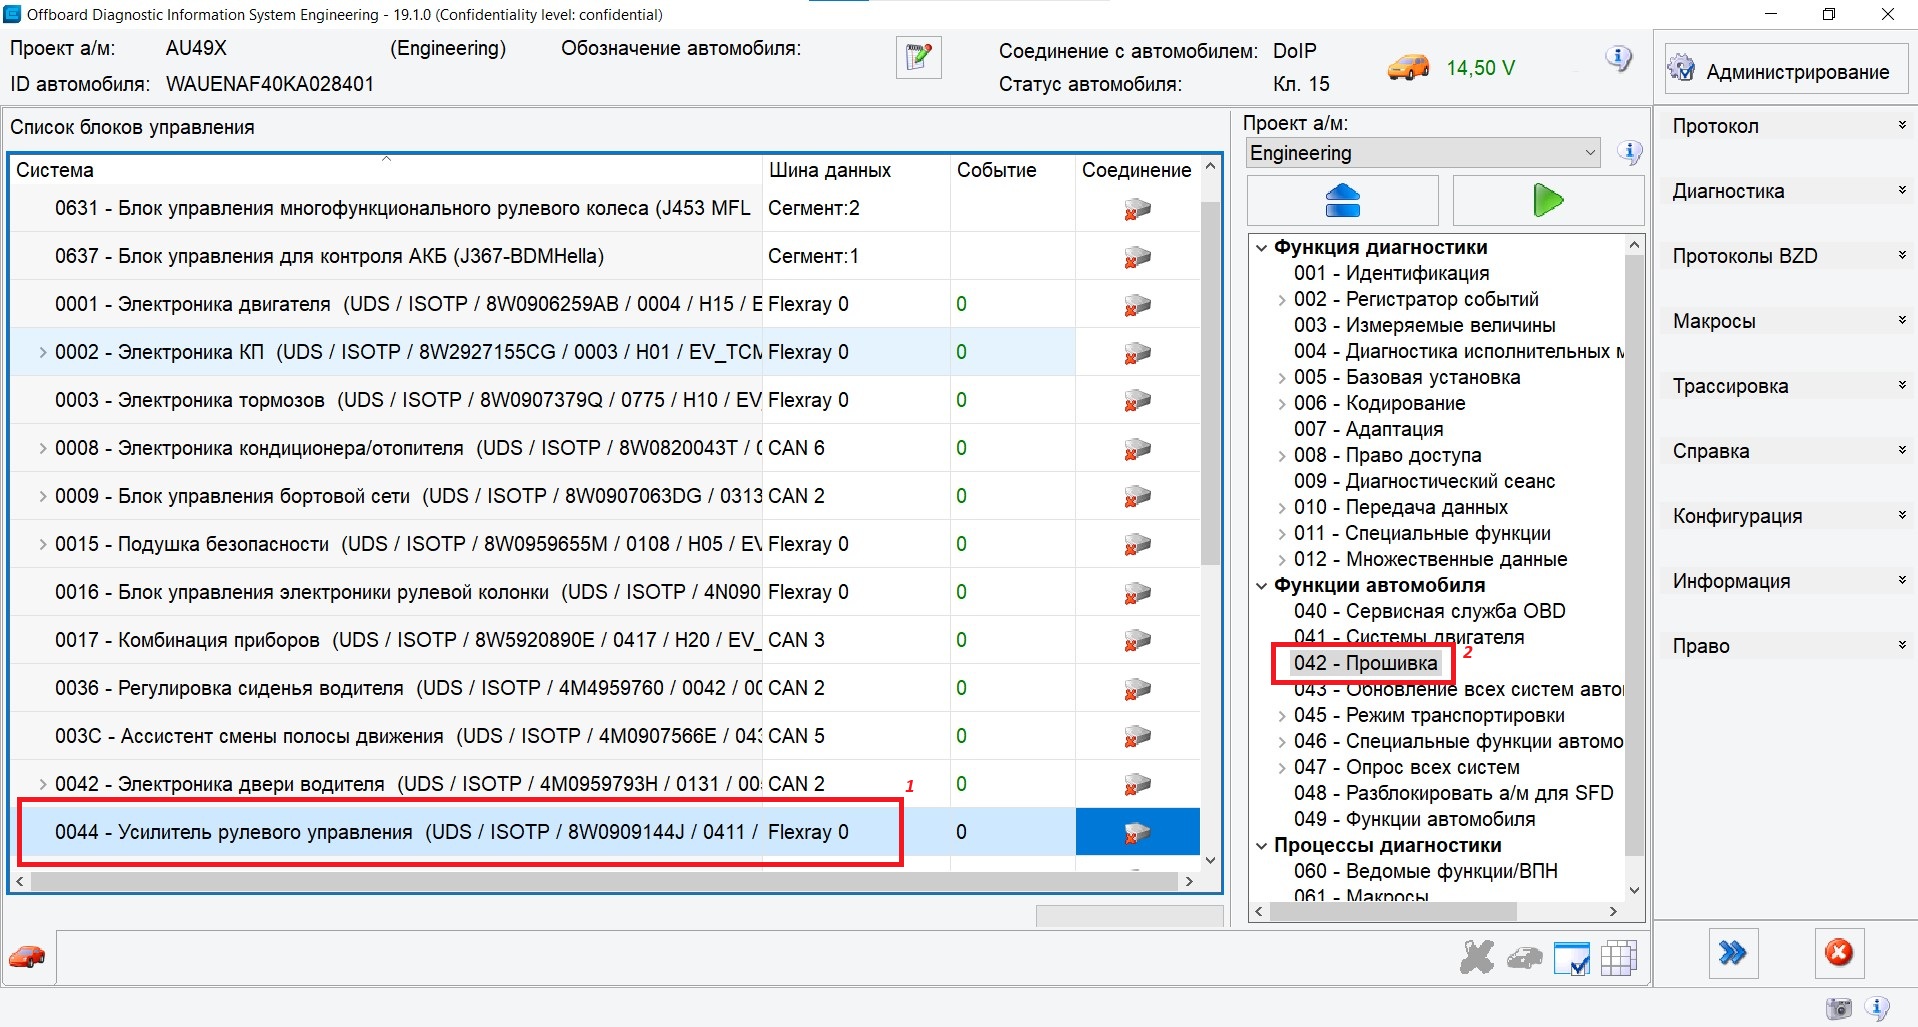Screen dimensions: 1918x1027
Task: Expand 006 - Кодирование tree node
Action: (x=1282, y=404)
